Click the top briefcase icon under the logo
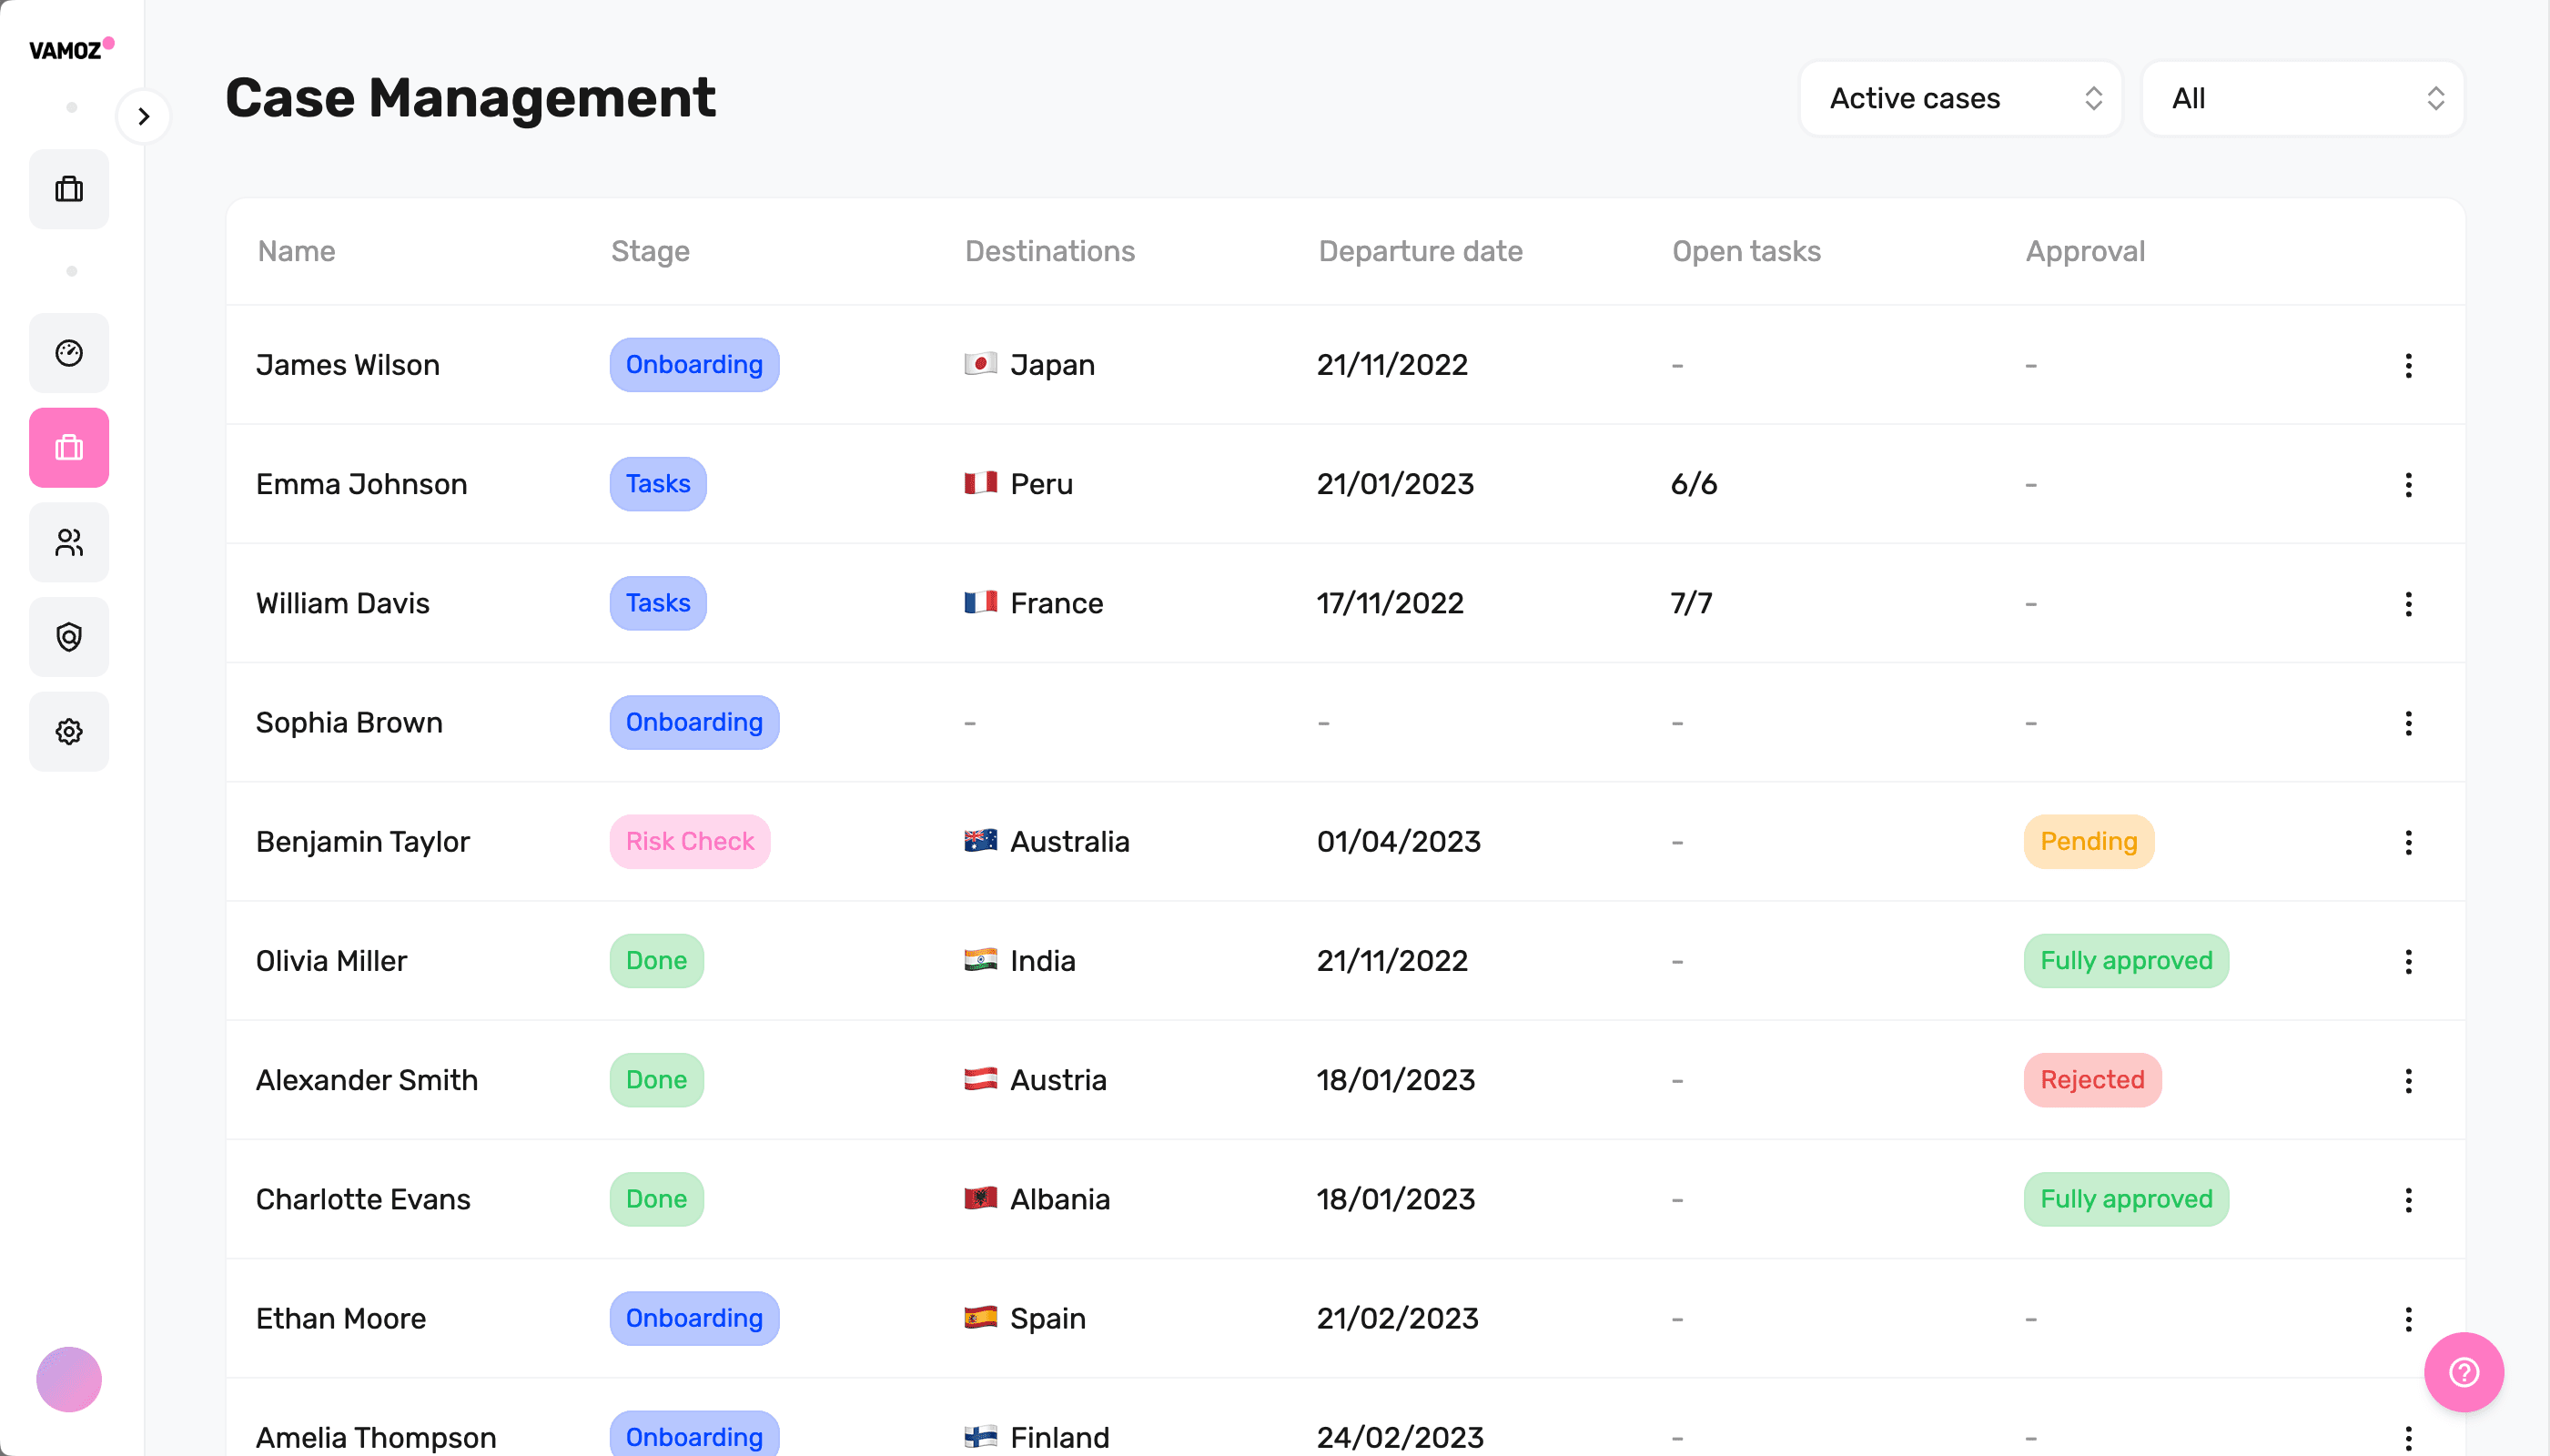This screenshot has height=1456, width=2550. click(69, 188)
